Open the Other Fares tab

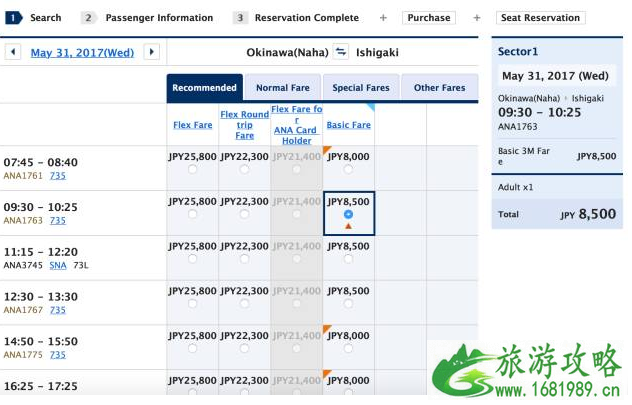[x=440, y=88]
